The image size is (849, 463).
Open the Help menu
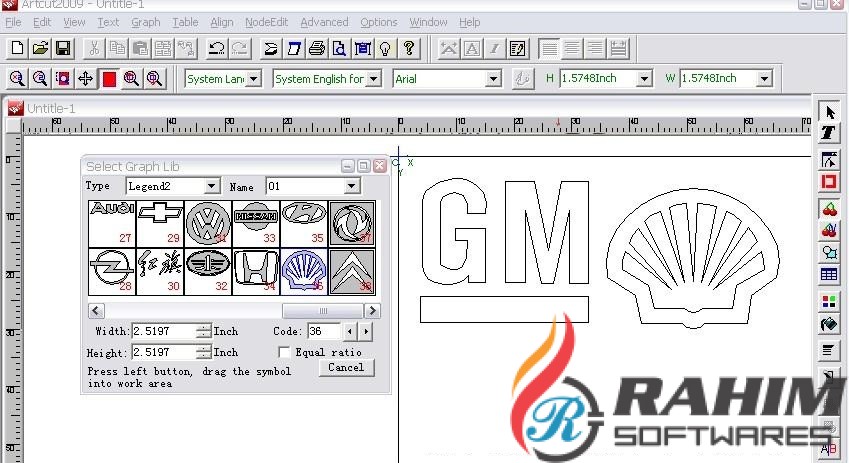pos(469,22)
